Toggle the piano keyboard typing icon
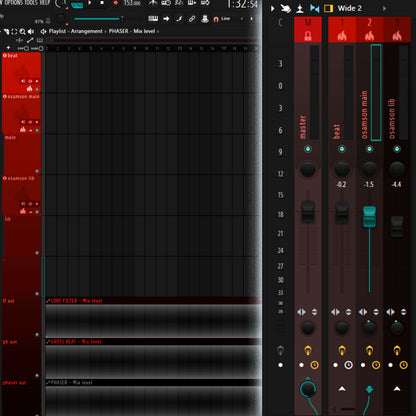The image size is (416, 416). pyautogui.click(x=153, y=19)
